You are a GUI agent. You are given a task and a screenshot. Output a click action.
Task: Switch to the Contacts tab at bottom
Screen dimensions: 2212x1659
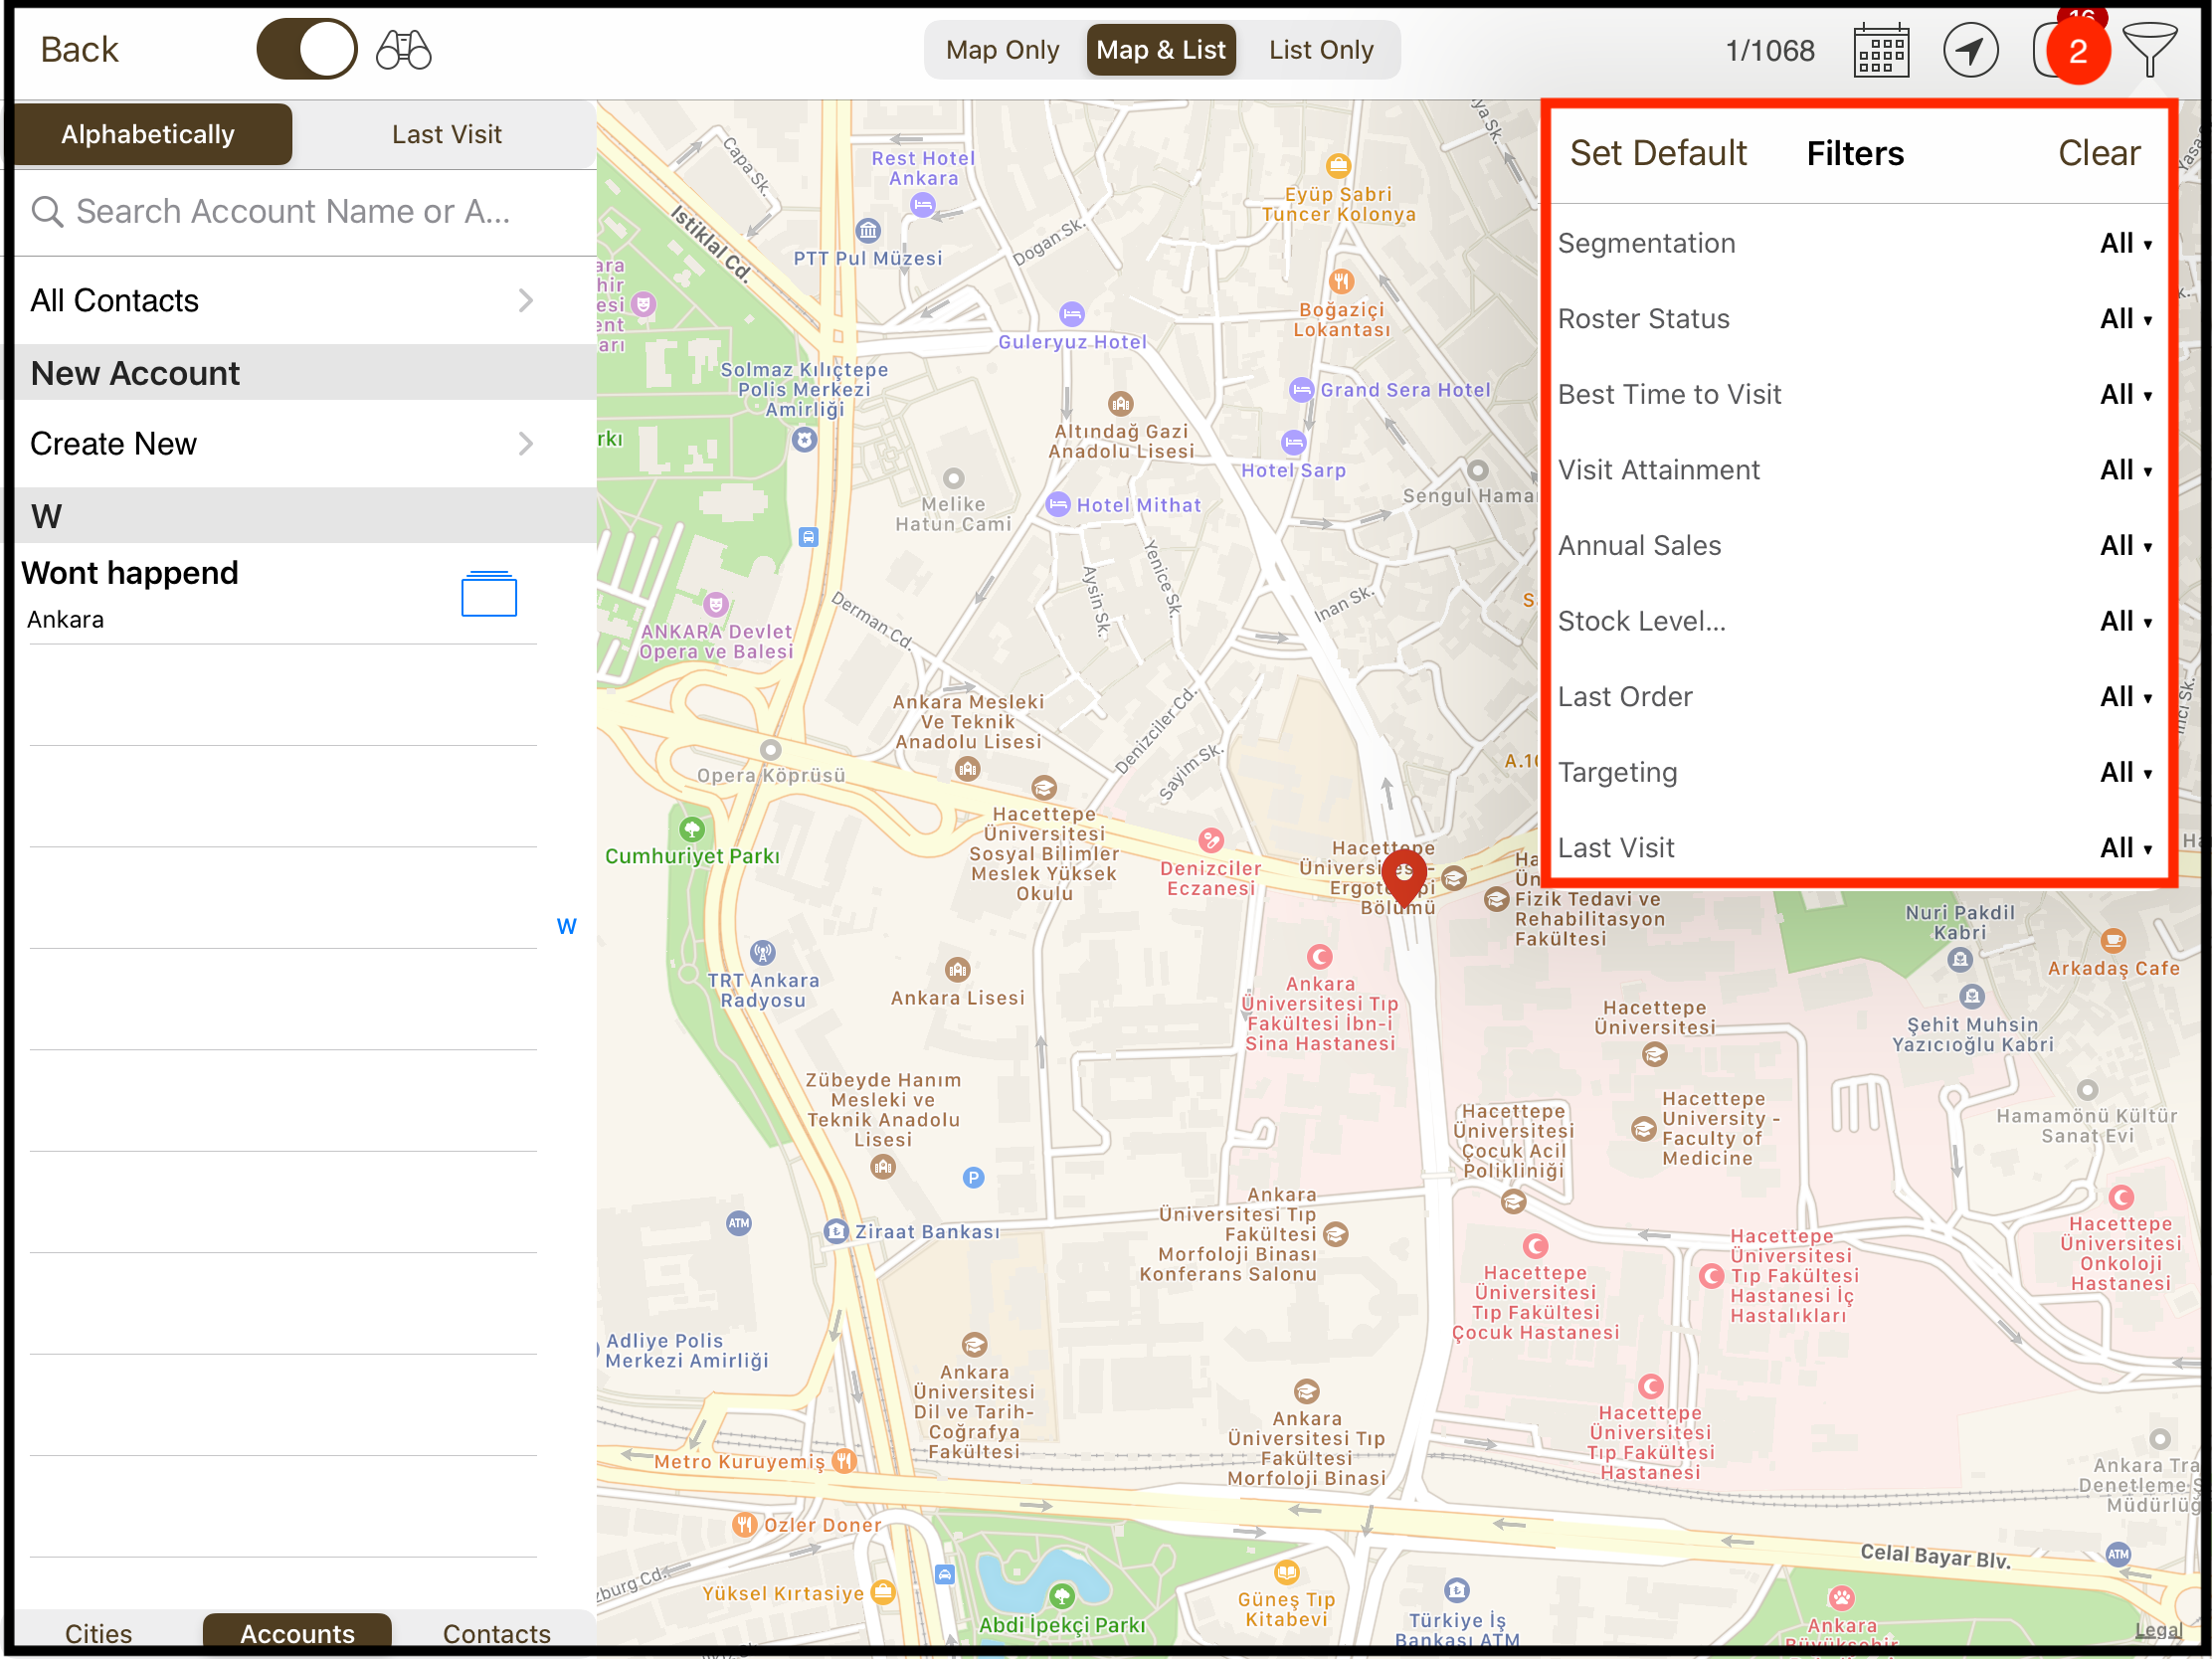[497, 1632]
